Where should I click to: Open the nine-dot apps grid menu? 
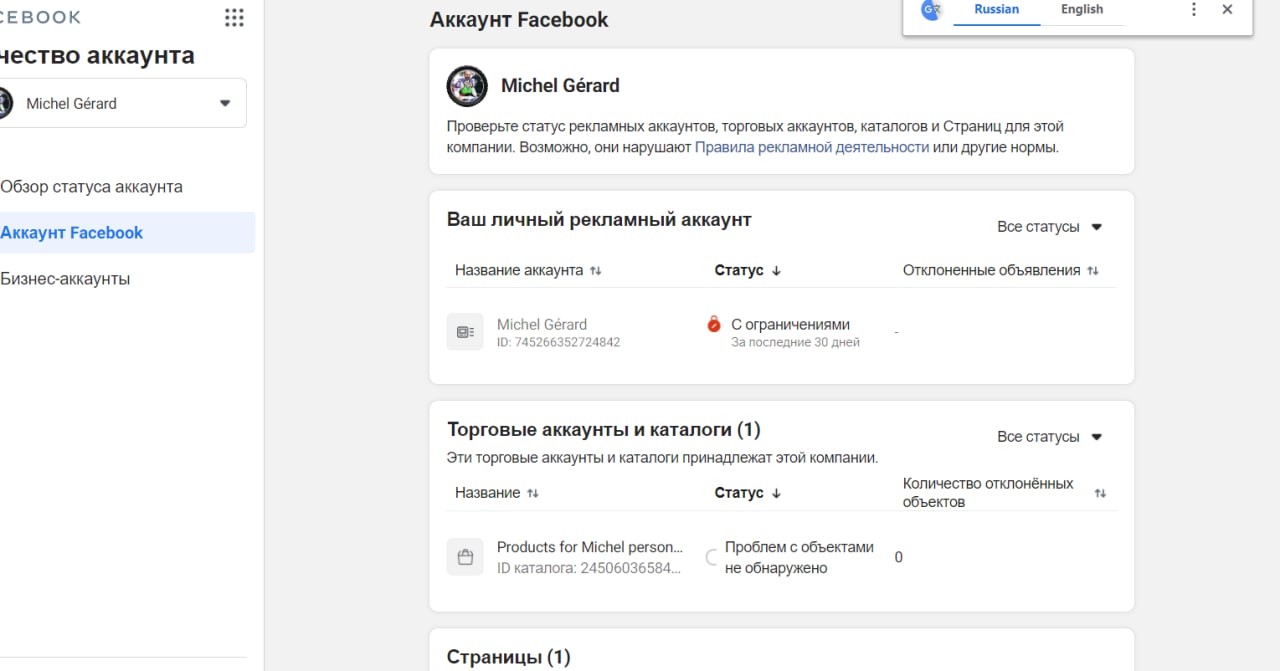(x=234, y=17)
